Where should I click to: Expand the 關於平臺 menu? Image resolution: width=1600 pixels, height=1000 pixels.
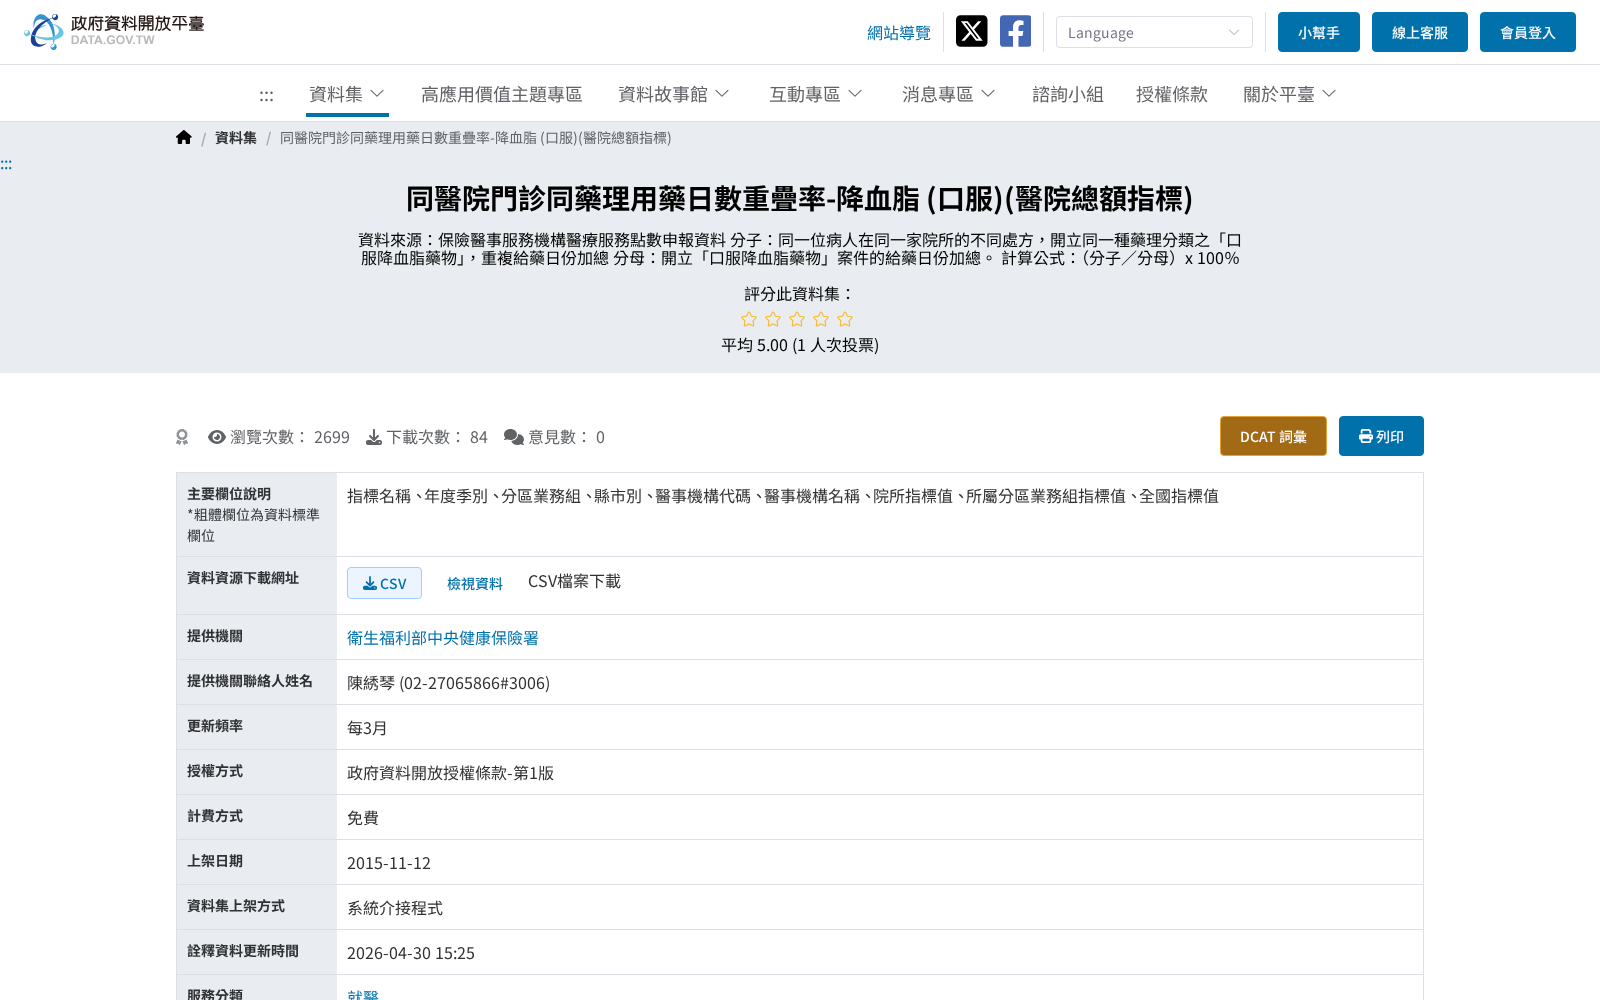click(1289, 94)
